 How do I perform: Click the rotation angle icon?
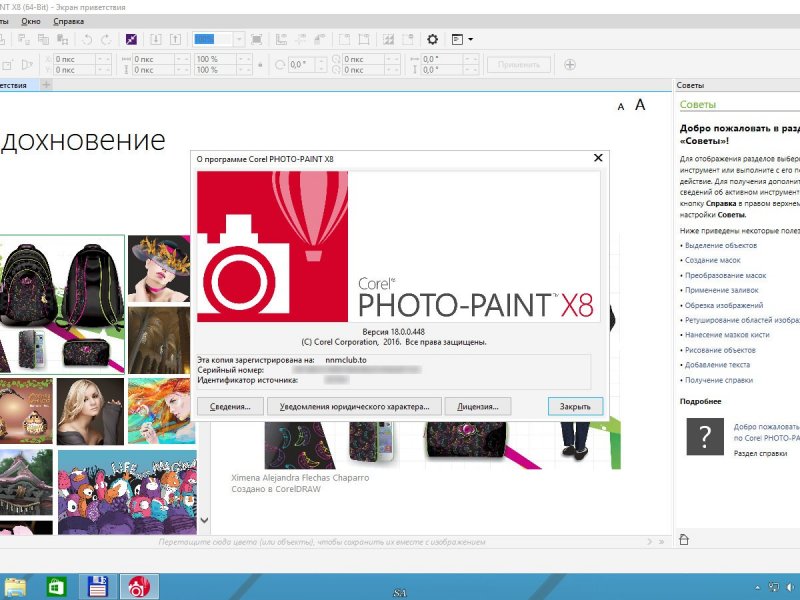point(280,65)
